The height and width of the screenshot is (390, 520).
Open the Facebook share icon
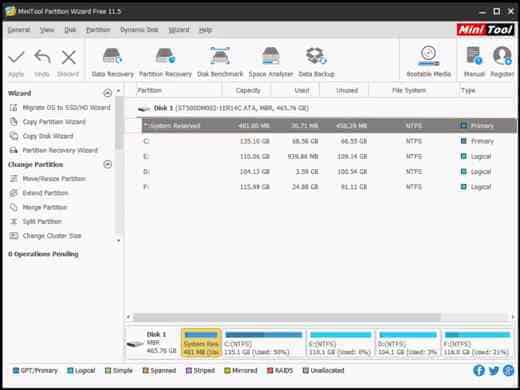click(x=479, y=370)
